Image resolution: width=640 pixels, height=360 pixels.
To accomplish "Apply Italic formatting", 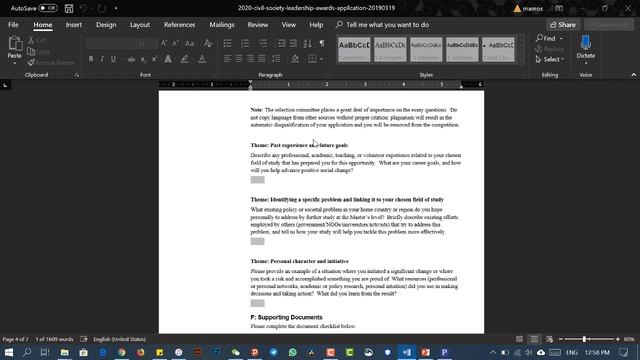I will pos(102,59).
